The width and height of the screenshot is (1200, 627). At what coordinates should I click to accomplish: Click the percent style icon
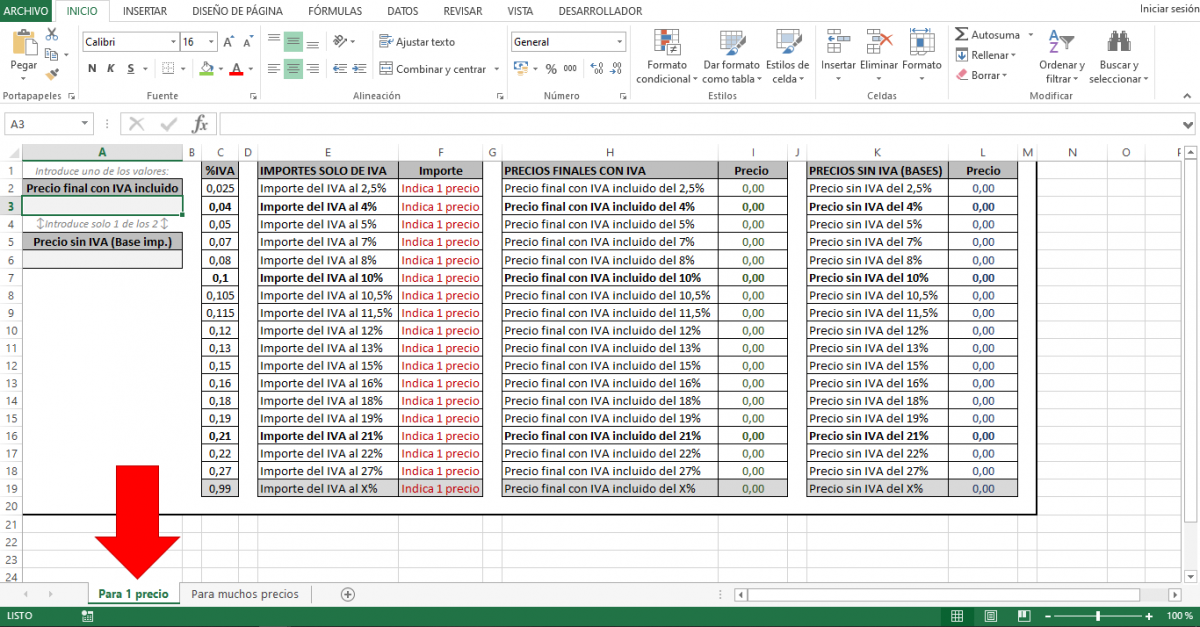[x=550, y=69]
